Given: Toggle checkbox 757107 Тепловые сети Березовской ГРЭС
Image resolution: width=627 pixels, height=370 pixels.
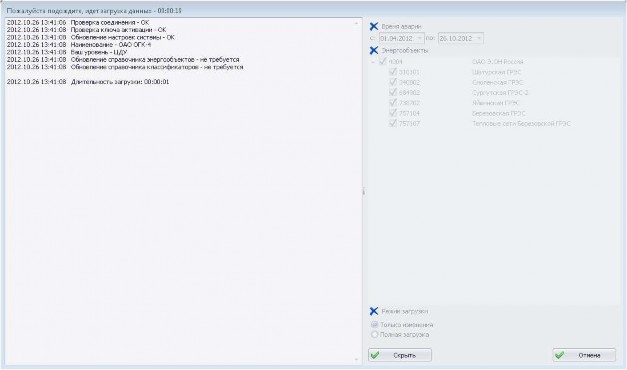Looking at the screenshot, I should [x=393, y=123].
